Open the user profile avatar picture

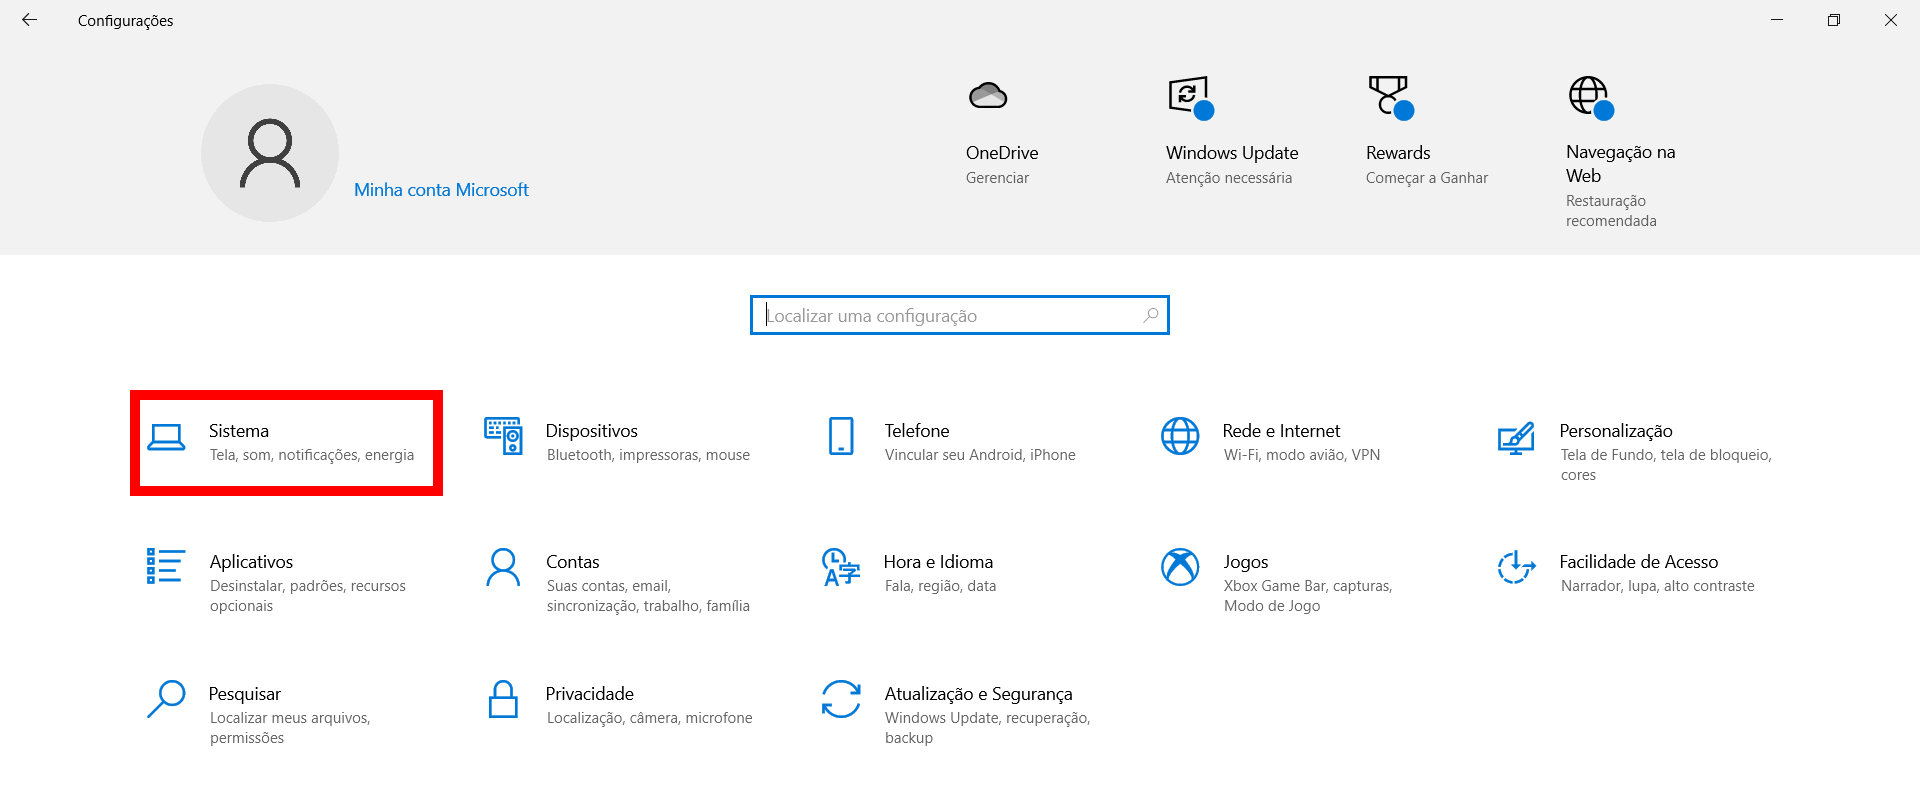(x=270, y=153)
